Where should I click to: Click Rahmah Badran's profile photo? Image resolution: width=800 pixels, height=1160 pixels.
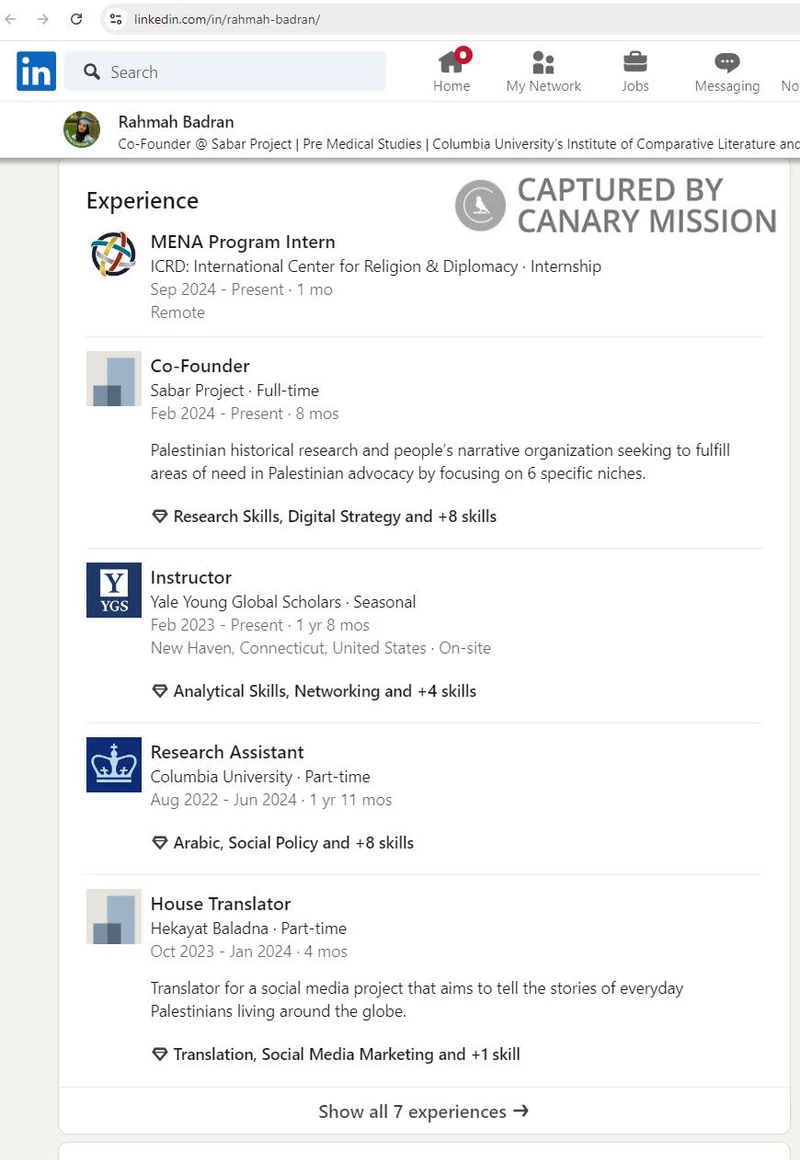point(81,129)
